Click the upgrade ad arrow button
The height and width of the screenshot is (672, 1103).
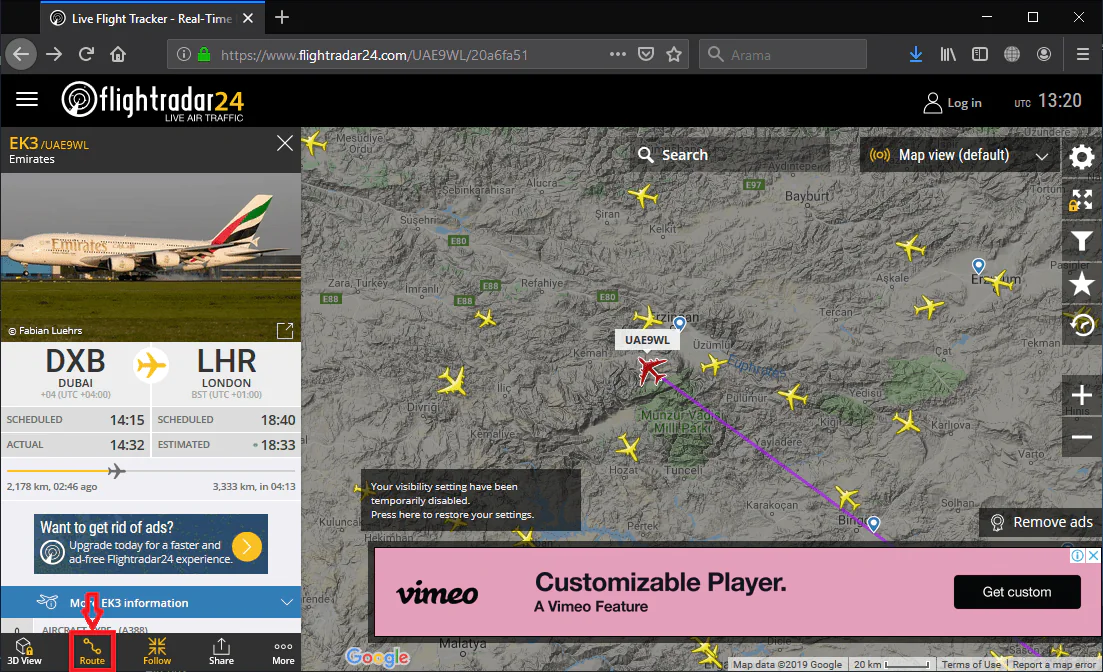point(247,546)
